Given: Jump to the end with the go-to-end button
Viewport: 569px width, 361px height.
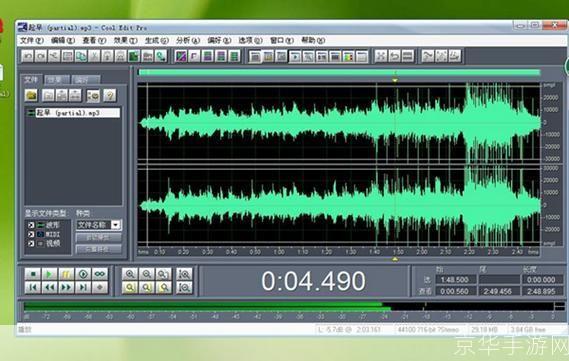Looking at the screenshot, I should click(83, 287).
